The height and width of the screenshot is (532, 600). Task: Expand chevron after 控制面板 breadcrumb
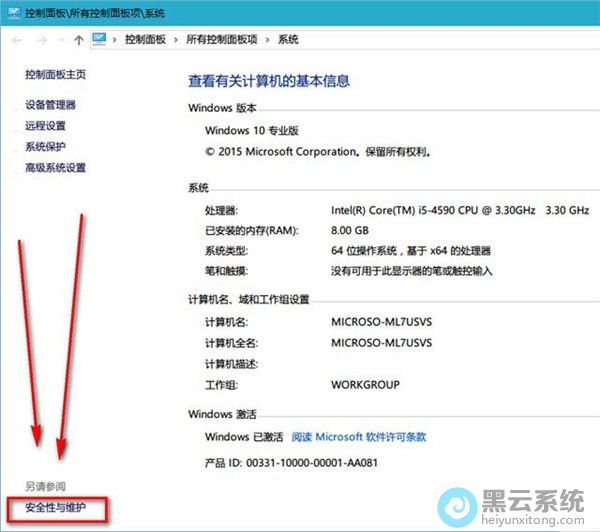tap(176, 39)
